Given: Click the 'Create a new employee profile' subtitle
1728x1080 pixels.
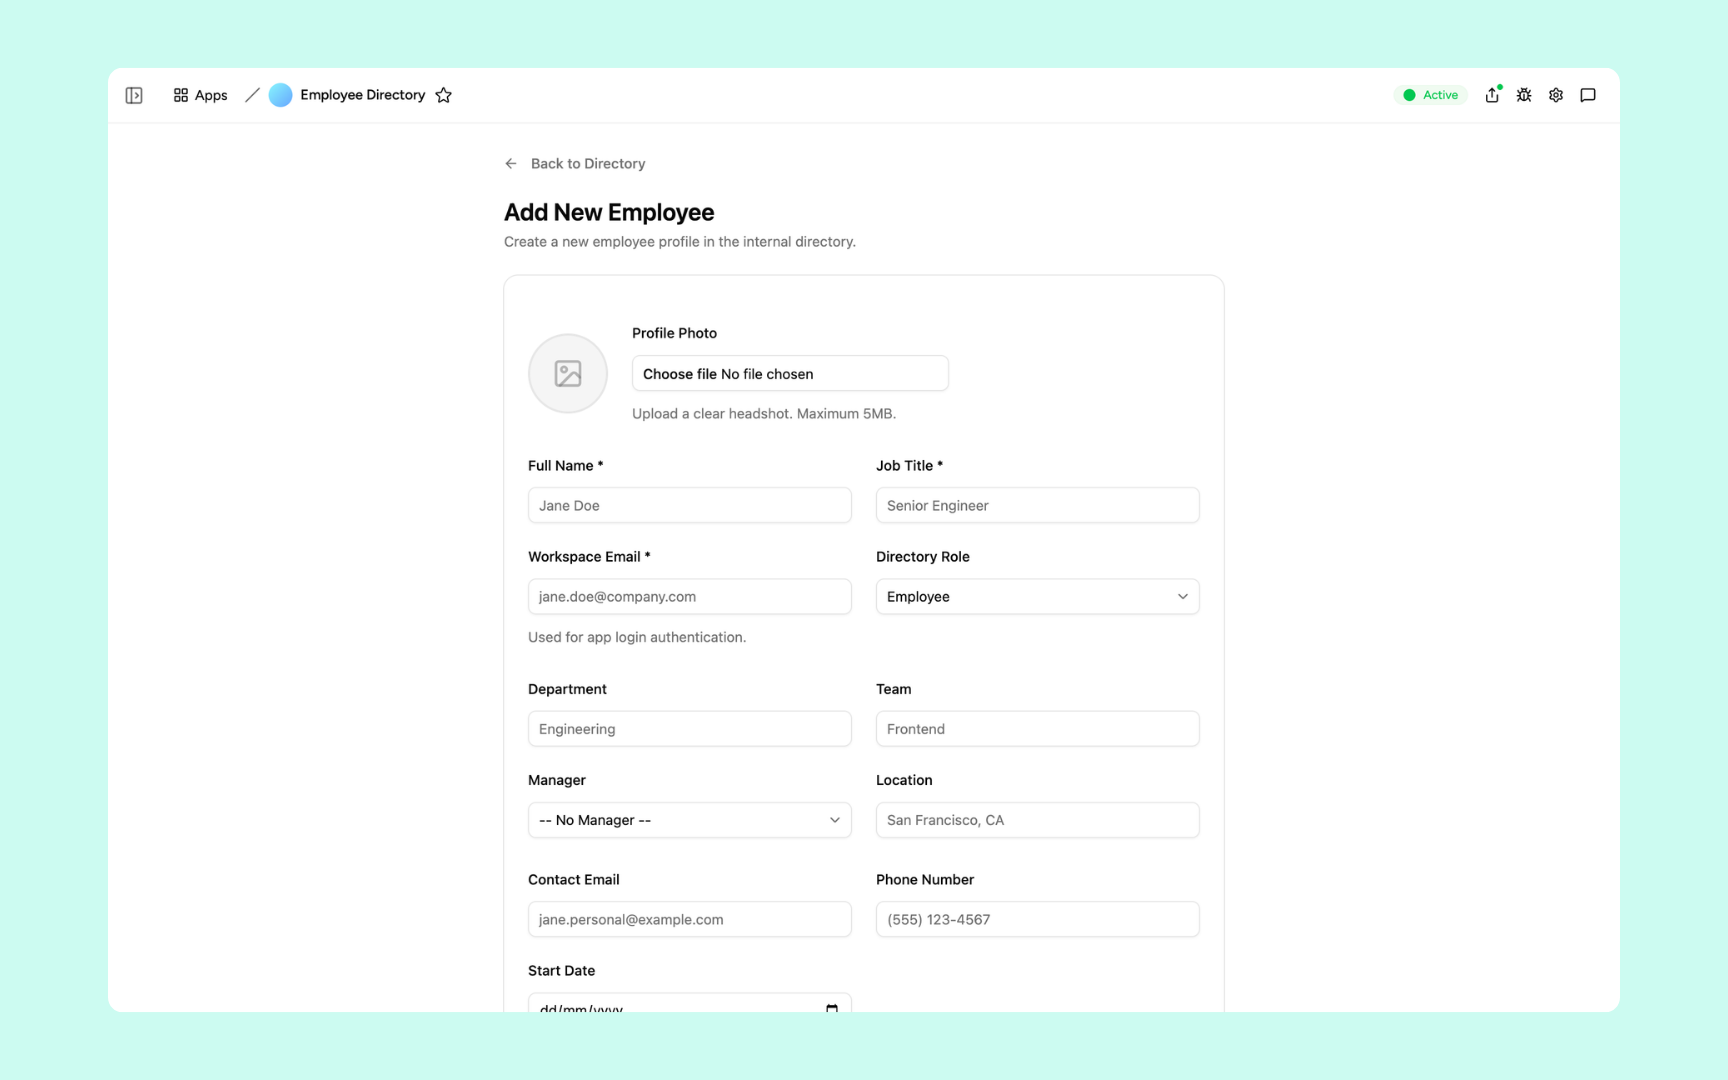Looking at the screenshot, I should point(680,242).
